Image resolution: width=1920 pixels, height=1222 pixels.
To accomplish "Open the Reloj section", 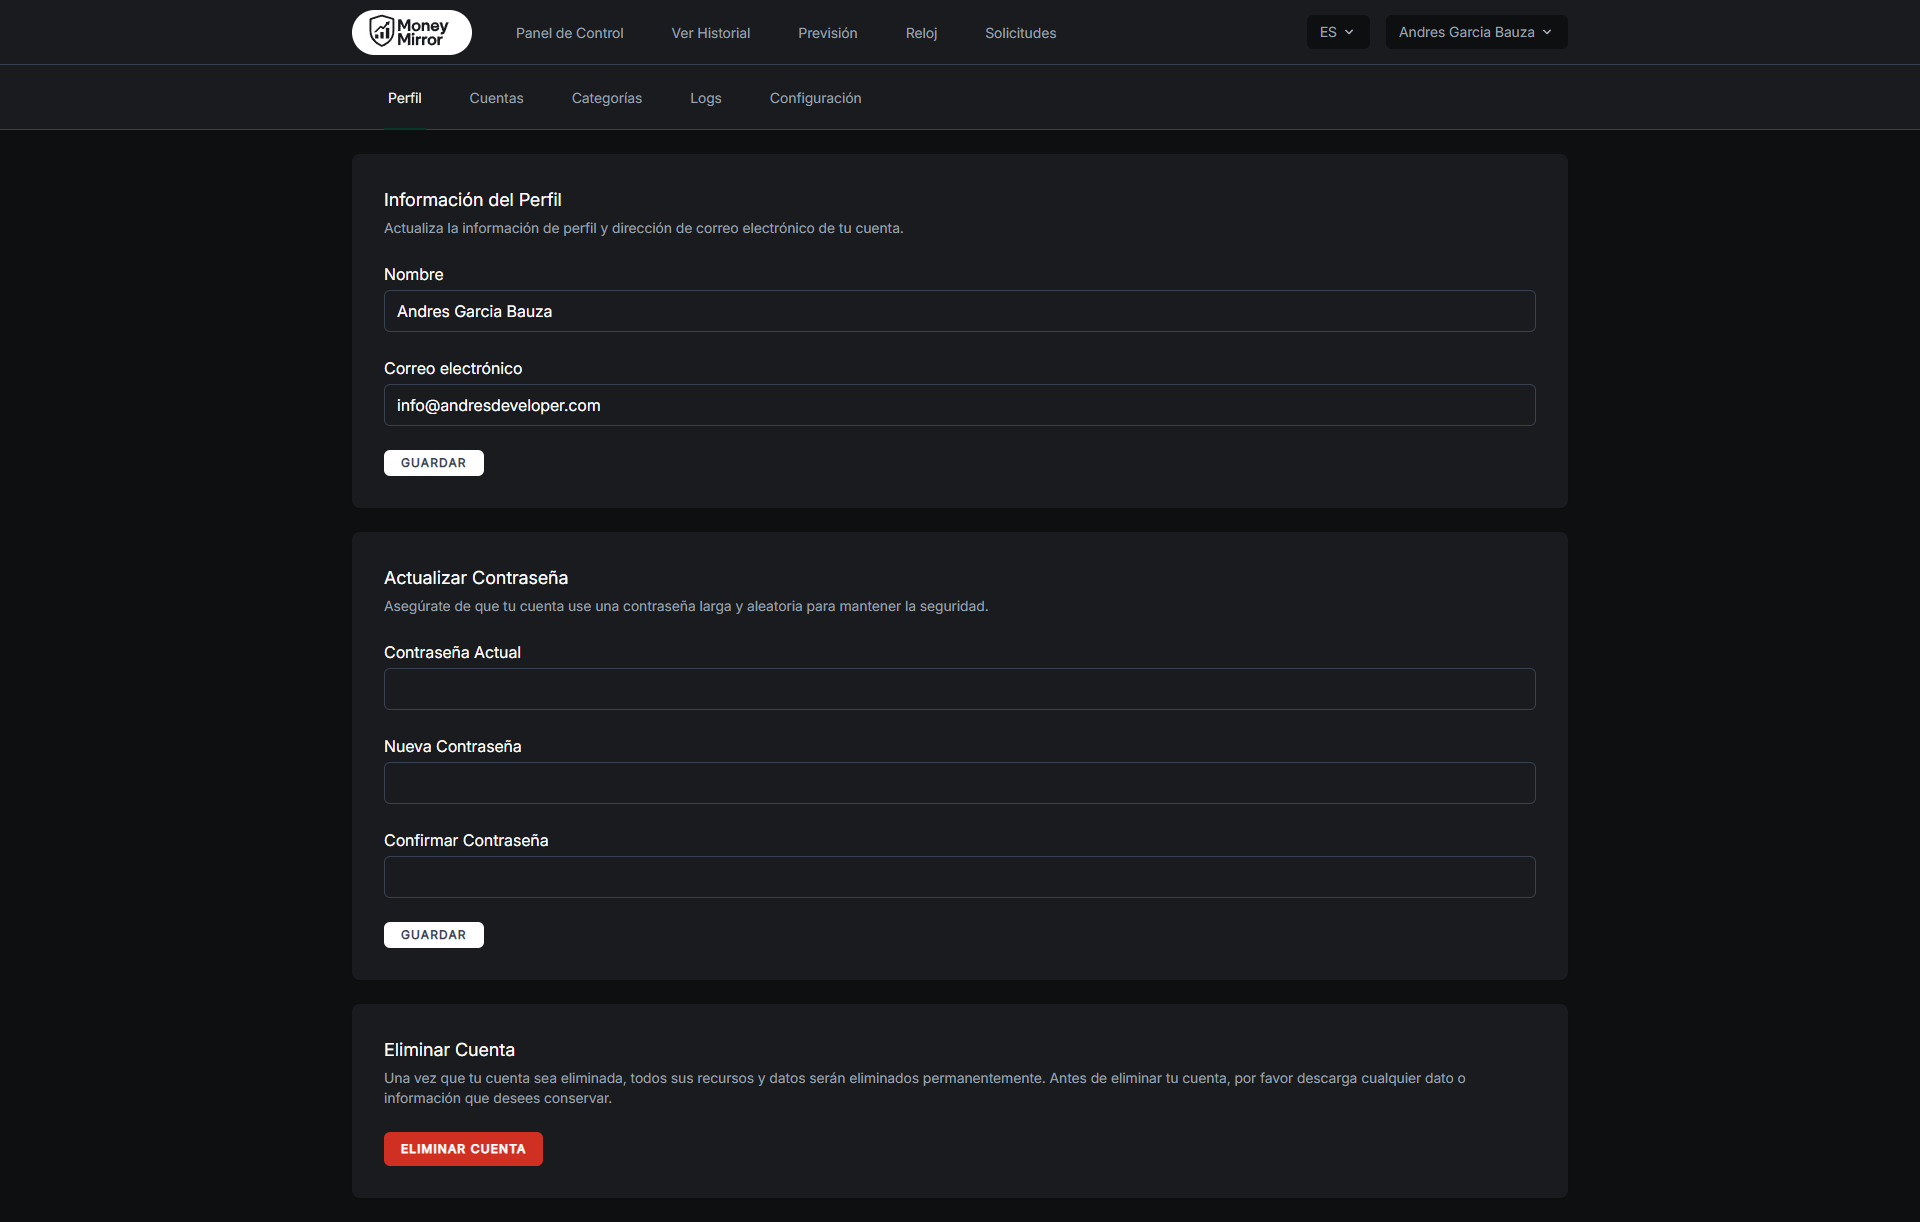I will 921,33.
